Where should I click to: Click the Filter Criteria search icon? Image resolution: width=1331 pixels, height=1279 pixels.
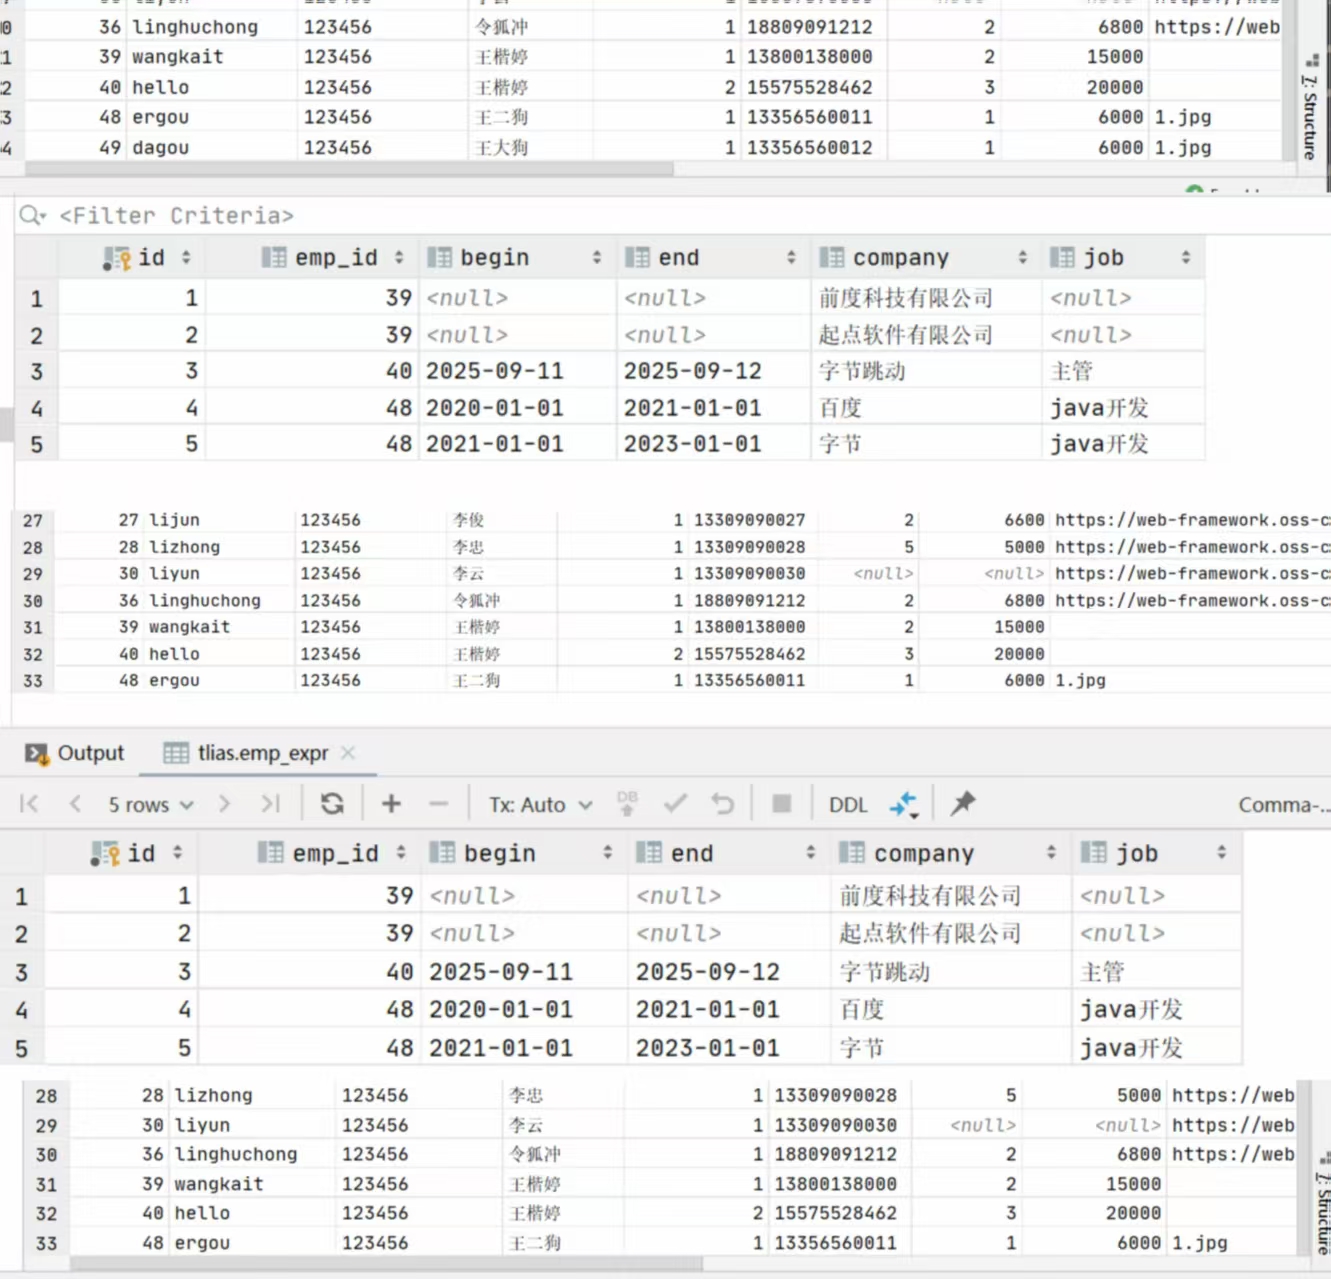(32, 215)
